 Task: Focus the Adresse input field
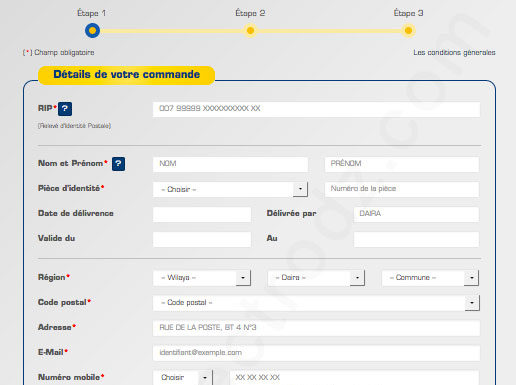coord(316,328)
